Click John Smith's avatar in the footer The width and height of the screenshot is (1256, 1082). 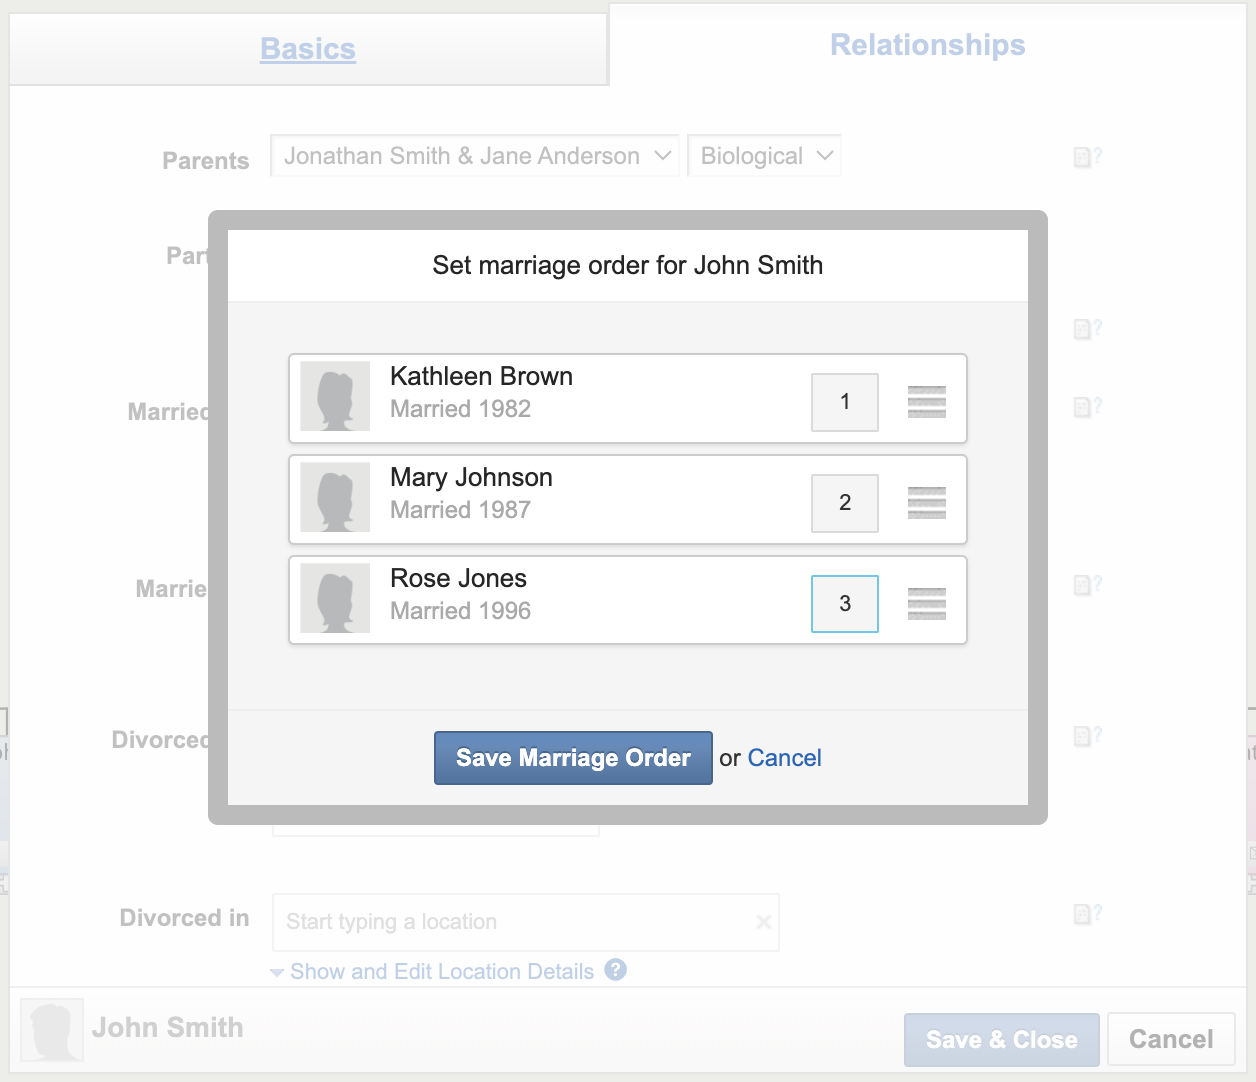(x=51, y=1029)
